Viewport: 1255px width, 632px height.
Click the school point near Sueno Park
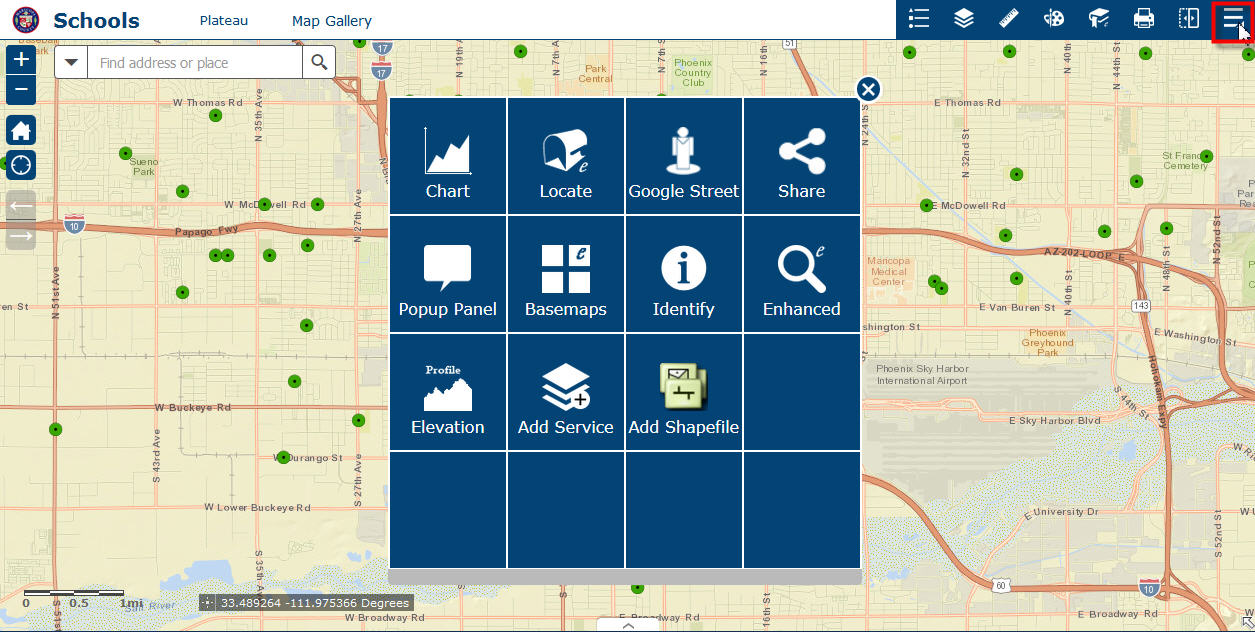(125, 154)
